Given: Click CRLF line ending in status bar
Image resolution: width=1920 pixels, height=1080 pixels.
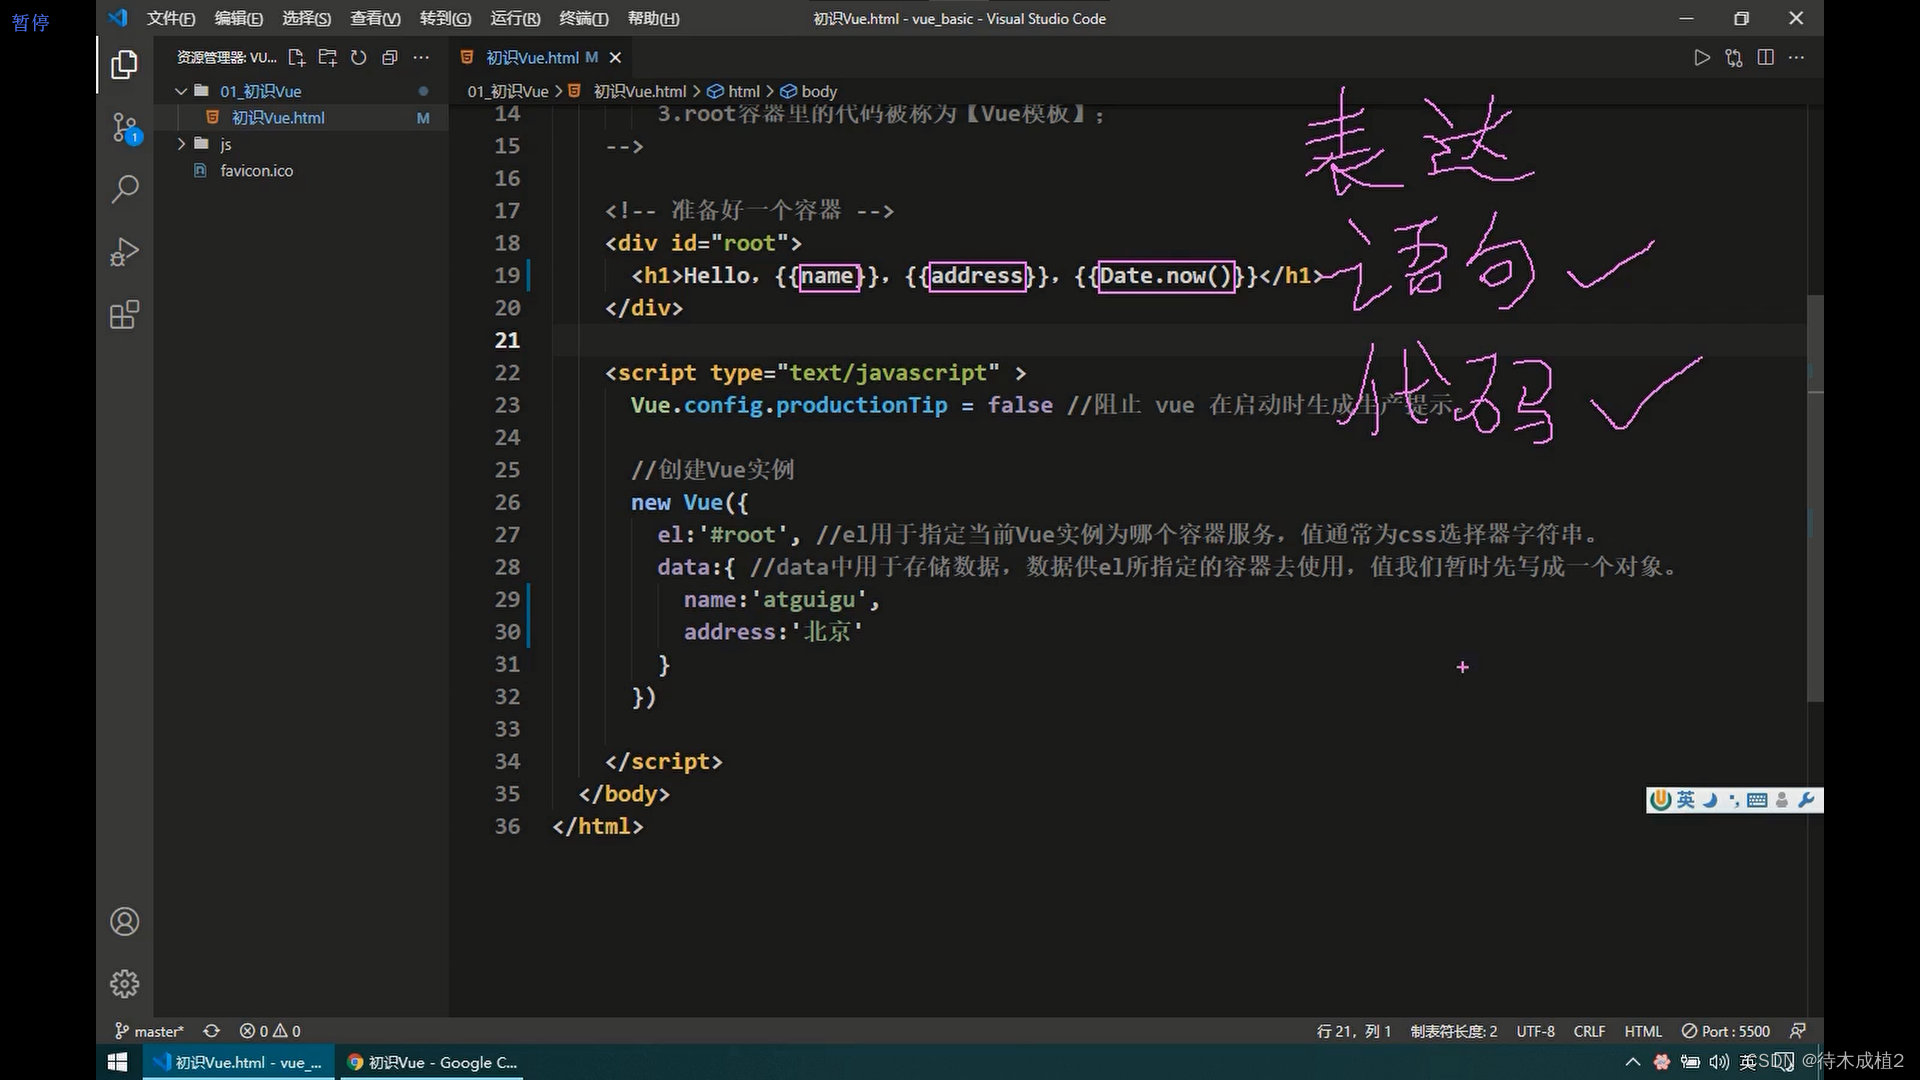Looking at the screenshot, I should click(x=1589, y=1031).
